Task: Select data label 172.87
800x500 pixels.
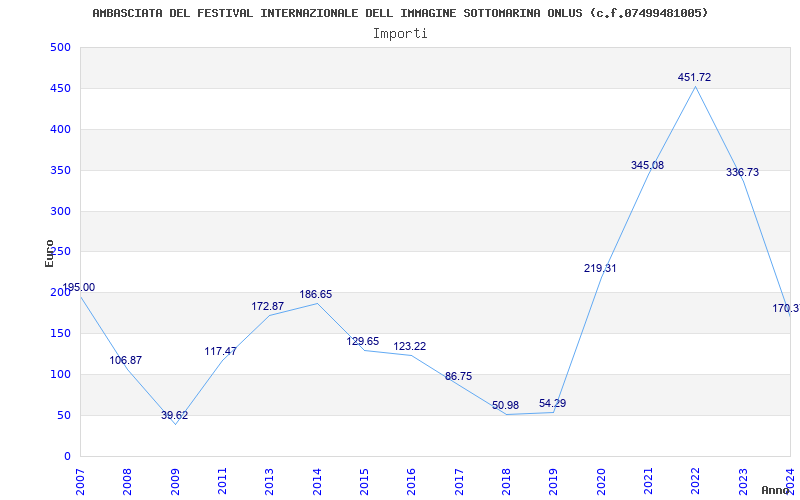Action: [267, 307]
